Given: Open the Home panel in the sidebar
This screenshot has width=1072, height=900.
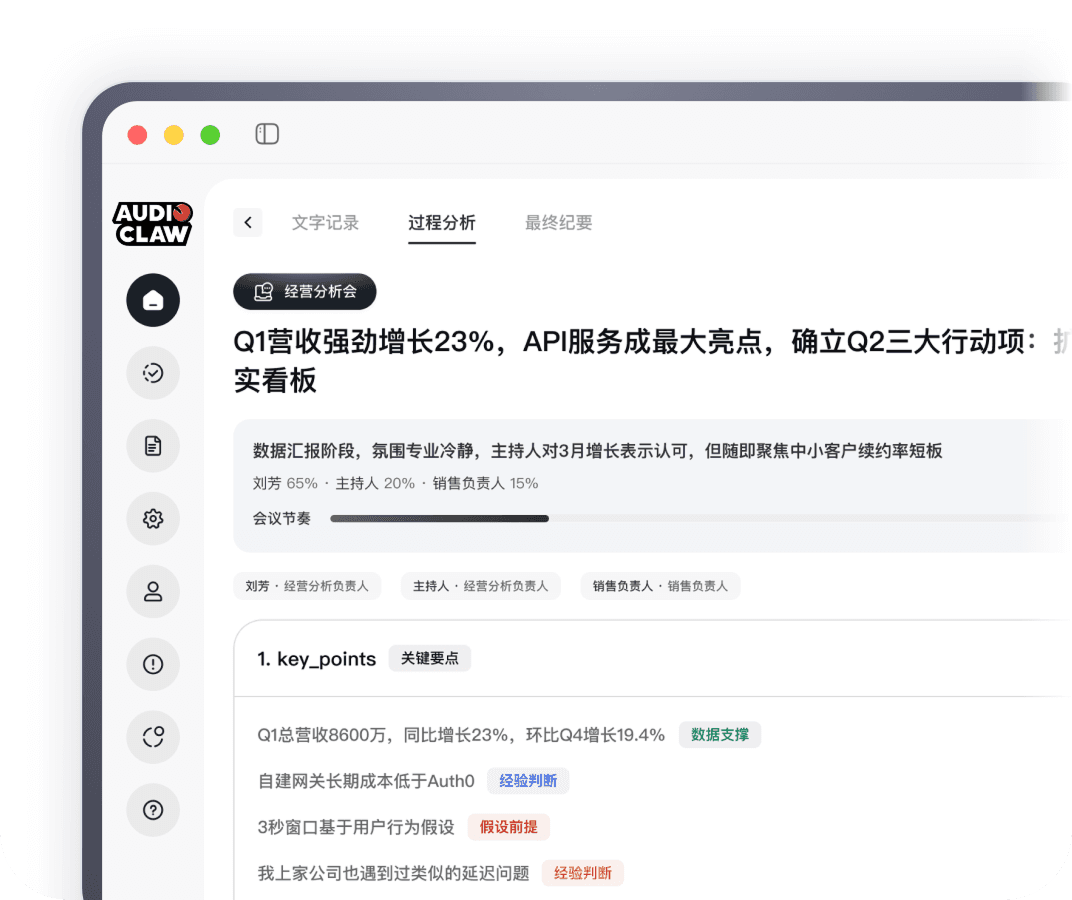Looking at the screenshot, I should (152, 300).
